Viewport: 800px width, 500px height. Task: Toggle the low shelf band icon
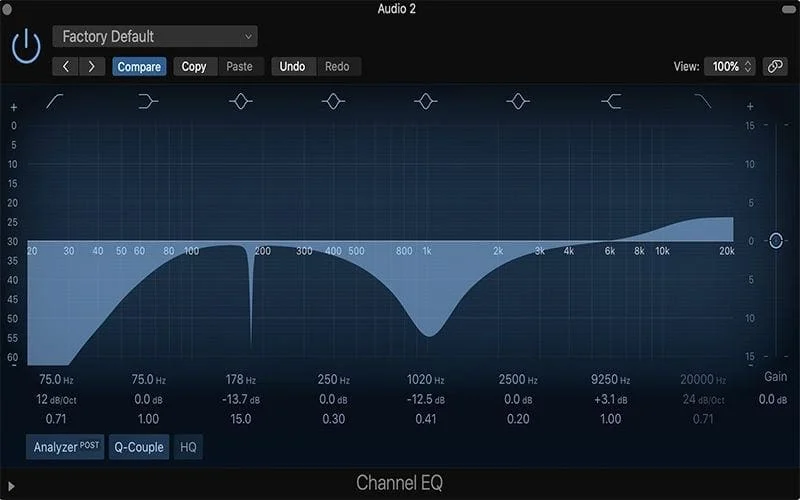coord(148,102)
